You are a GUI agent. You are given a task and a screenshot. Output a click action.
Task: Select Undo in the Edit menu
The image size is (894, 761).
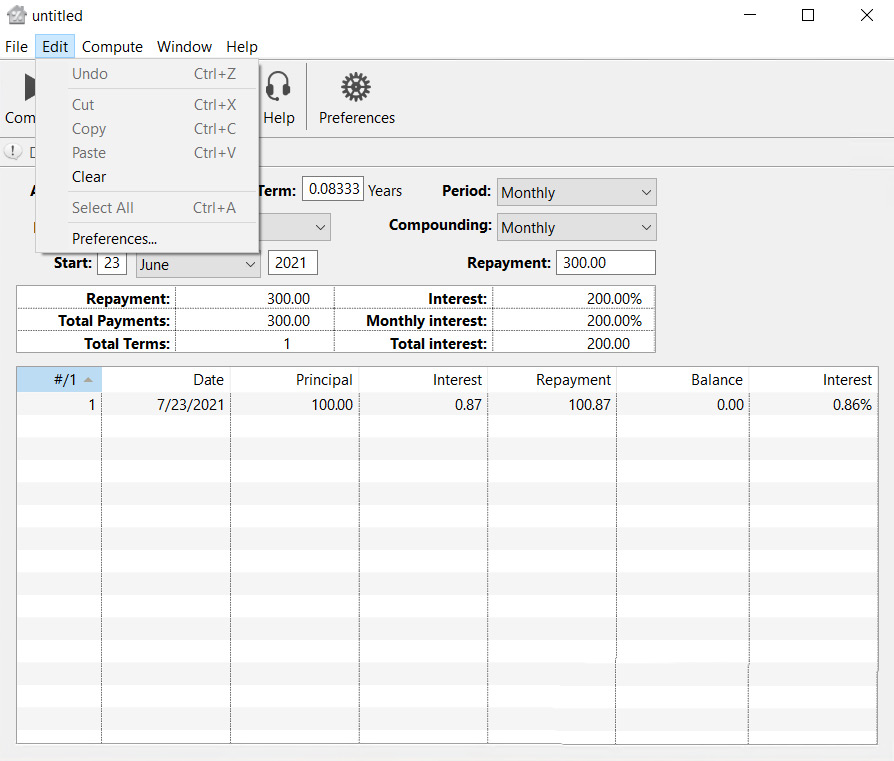point(147,74)
